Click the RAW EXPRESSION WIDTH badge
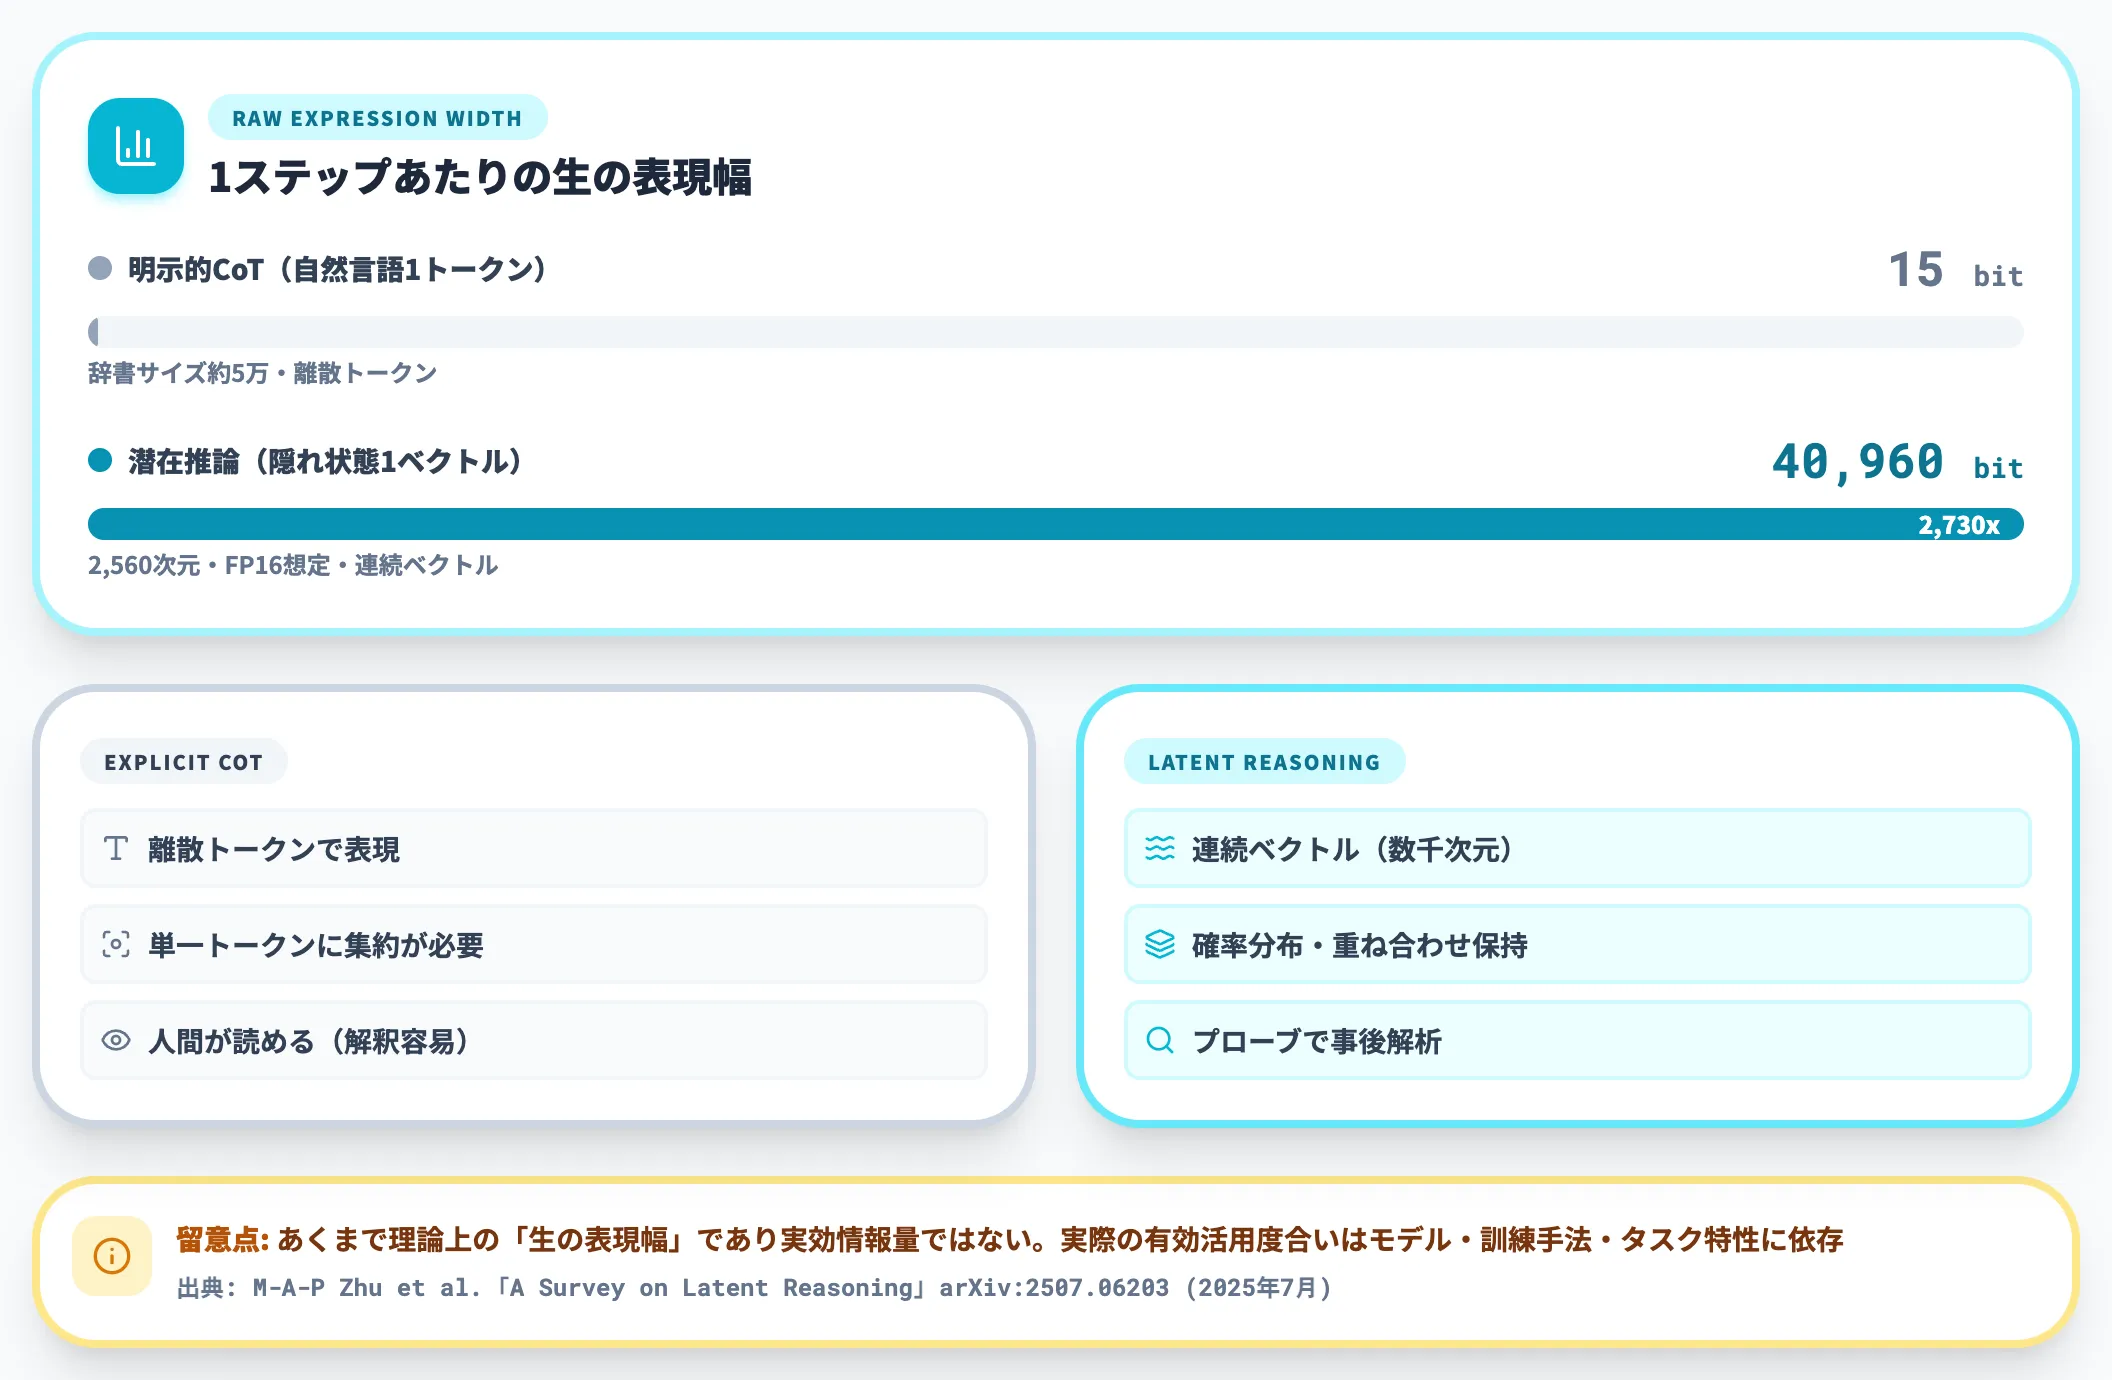The image size is (2112, 1380). 377,118
